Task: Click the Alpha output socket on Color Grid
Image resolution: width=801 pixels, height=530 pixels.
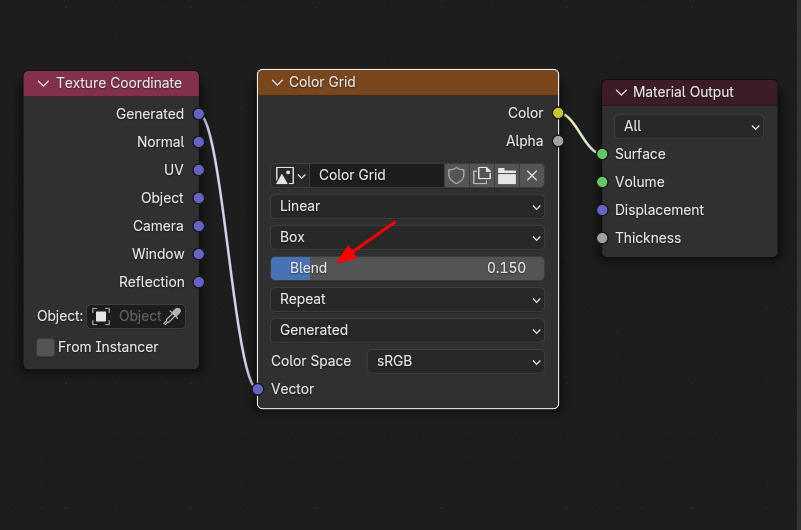Action: [x=558, y=141]
